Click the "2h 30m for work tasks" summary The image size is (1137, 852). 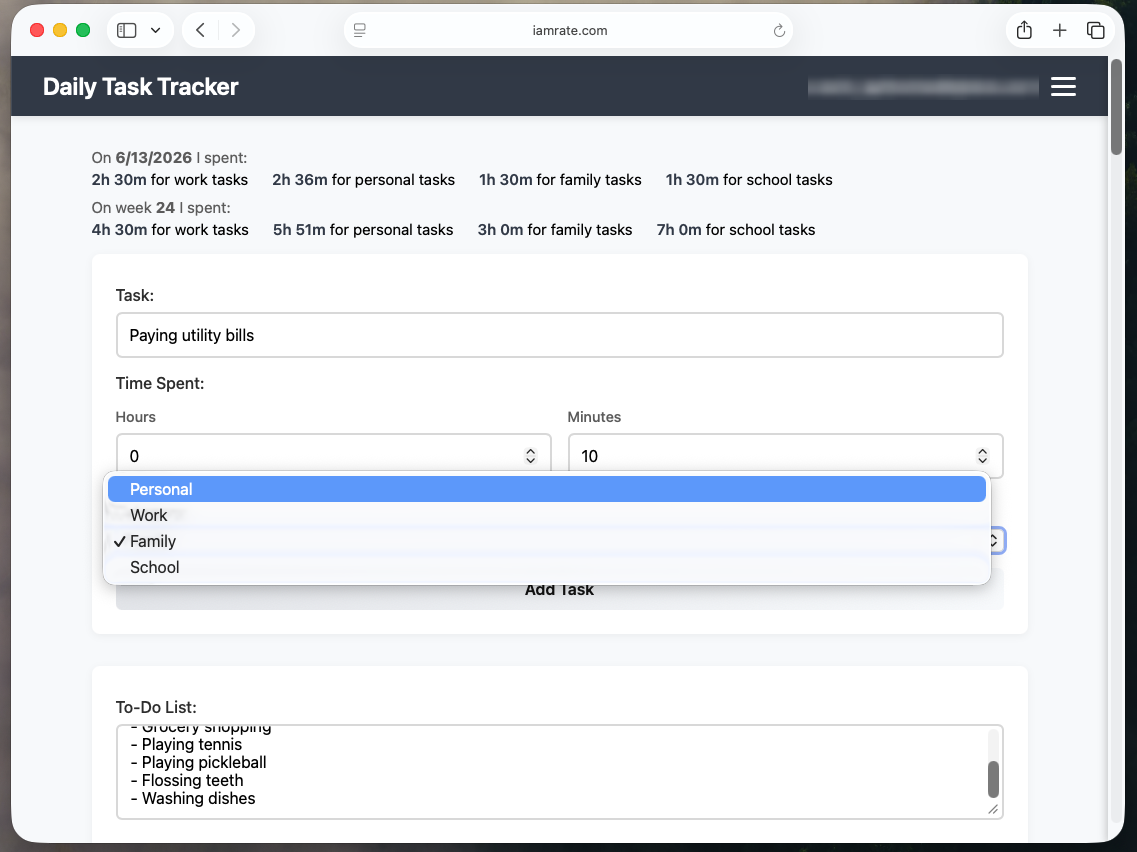point(170,180)
